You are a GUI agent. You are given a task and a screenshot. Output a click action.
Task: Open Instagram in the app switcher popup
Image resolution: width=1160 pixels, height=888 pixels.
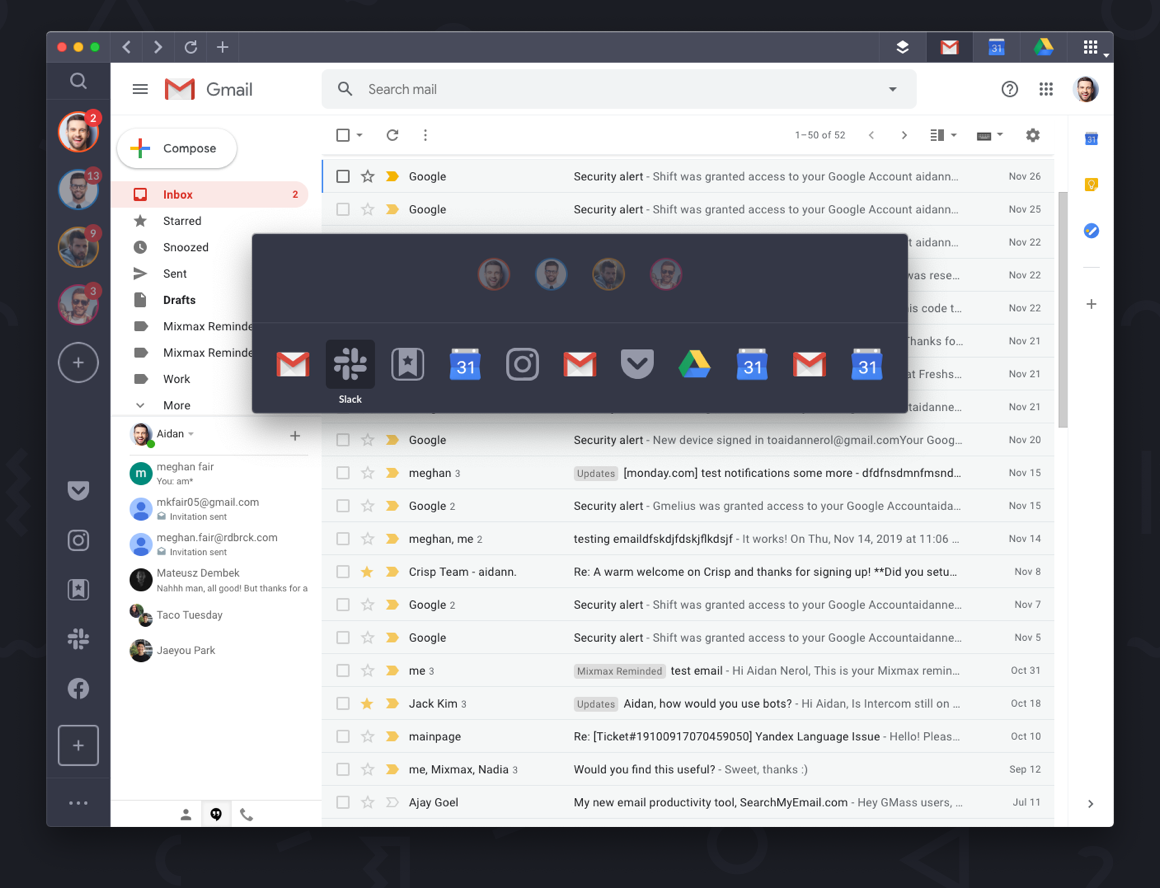[x=522, y=364]
